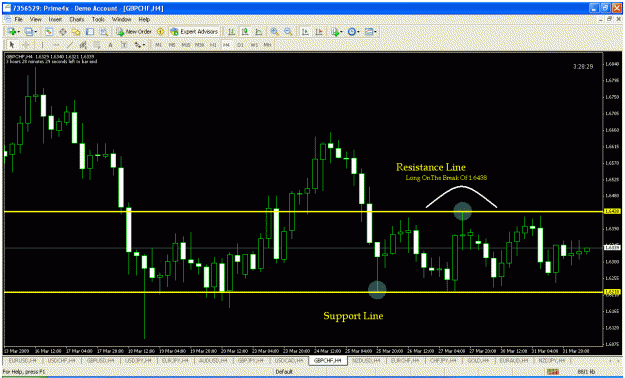Toggle Expert Advisors on or off
The width and height of the screenshot is (625, 378).
pyautogui.click(x=194, y=32)
